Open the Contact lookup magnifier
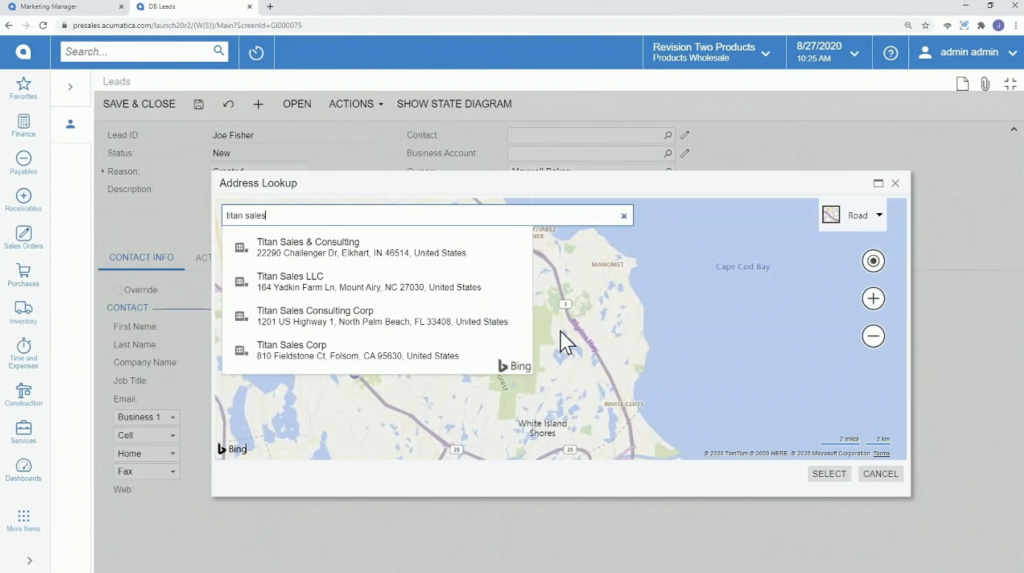Viewport: 1024px width, 573px height. (667, 135)
